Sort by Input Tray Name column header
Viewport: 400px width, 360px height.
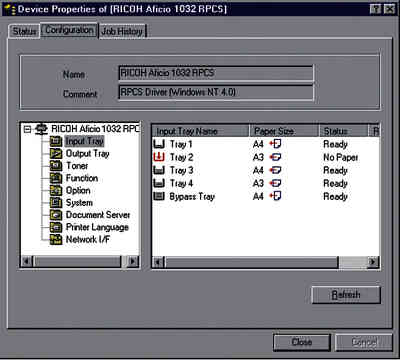(x=201, y=131)
